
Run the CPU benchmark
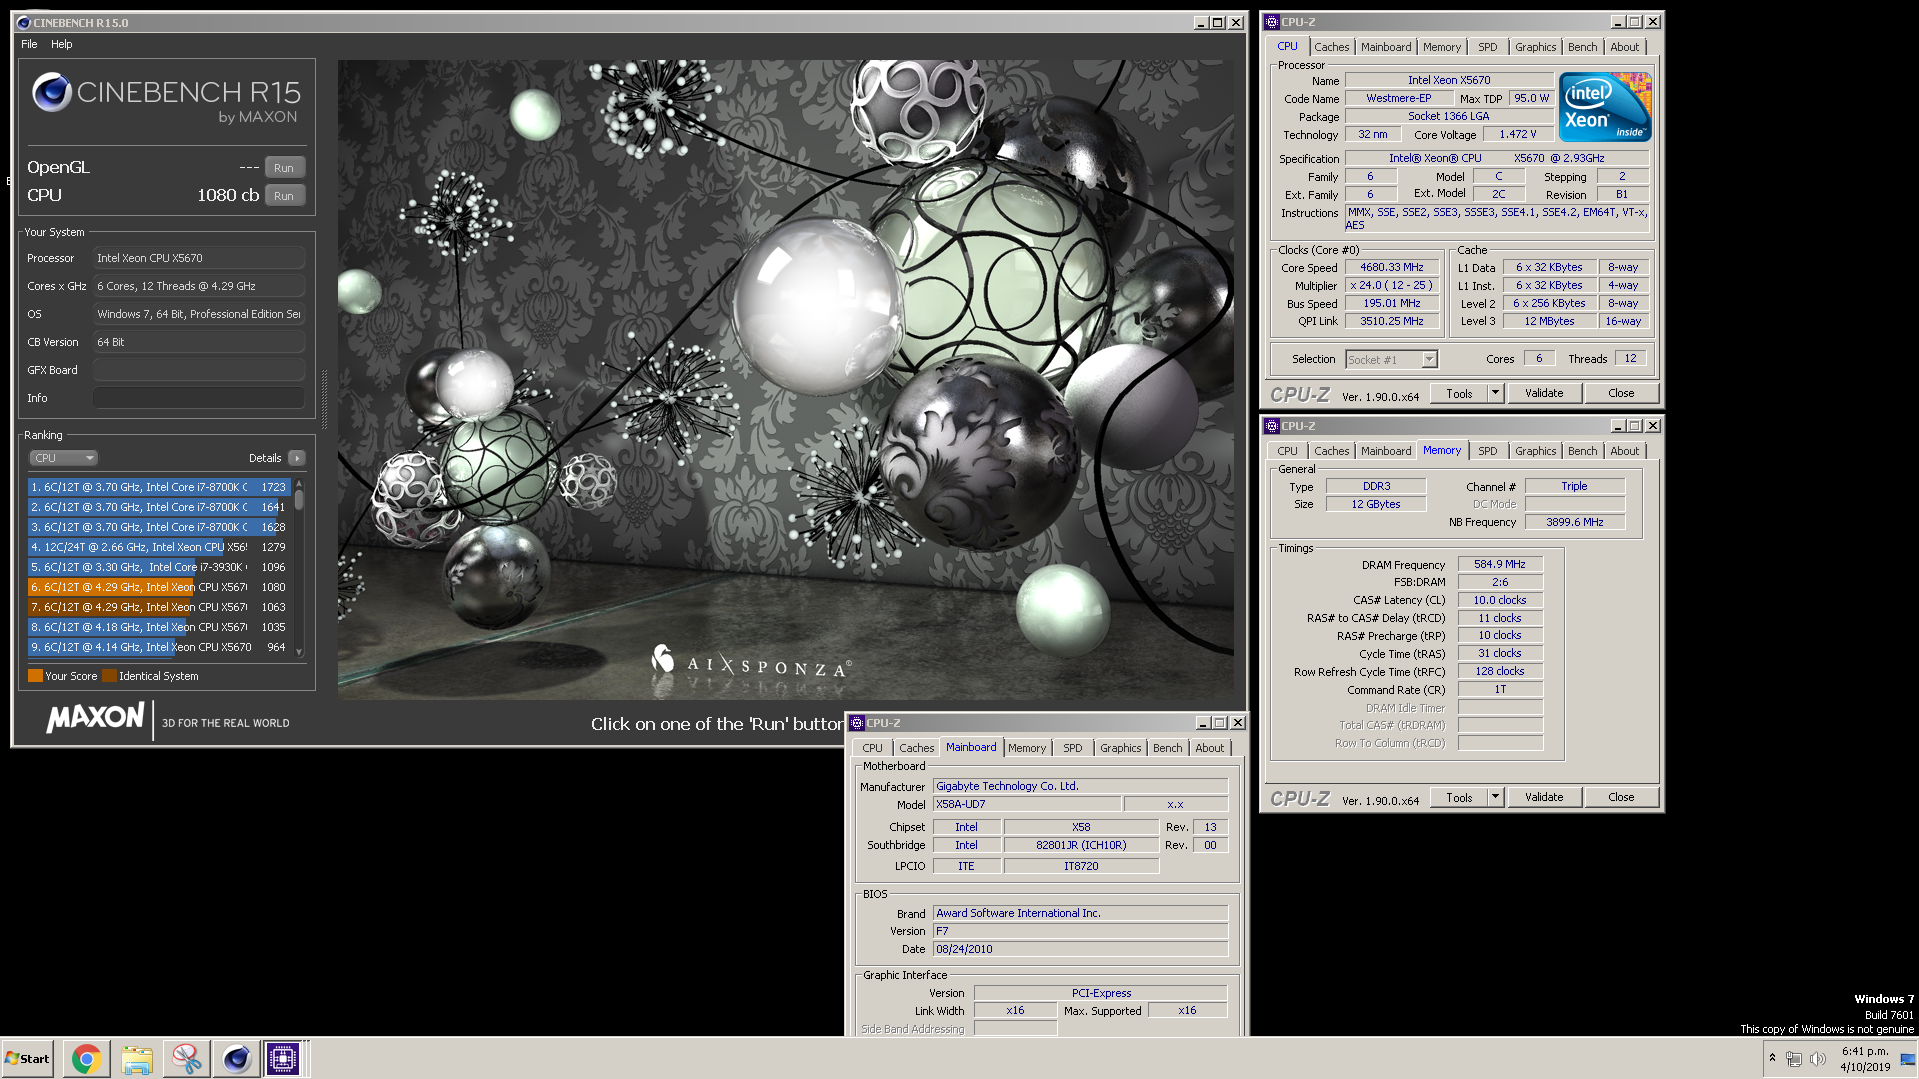(284, 196)
